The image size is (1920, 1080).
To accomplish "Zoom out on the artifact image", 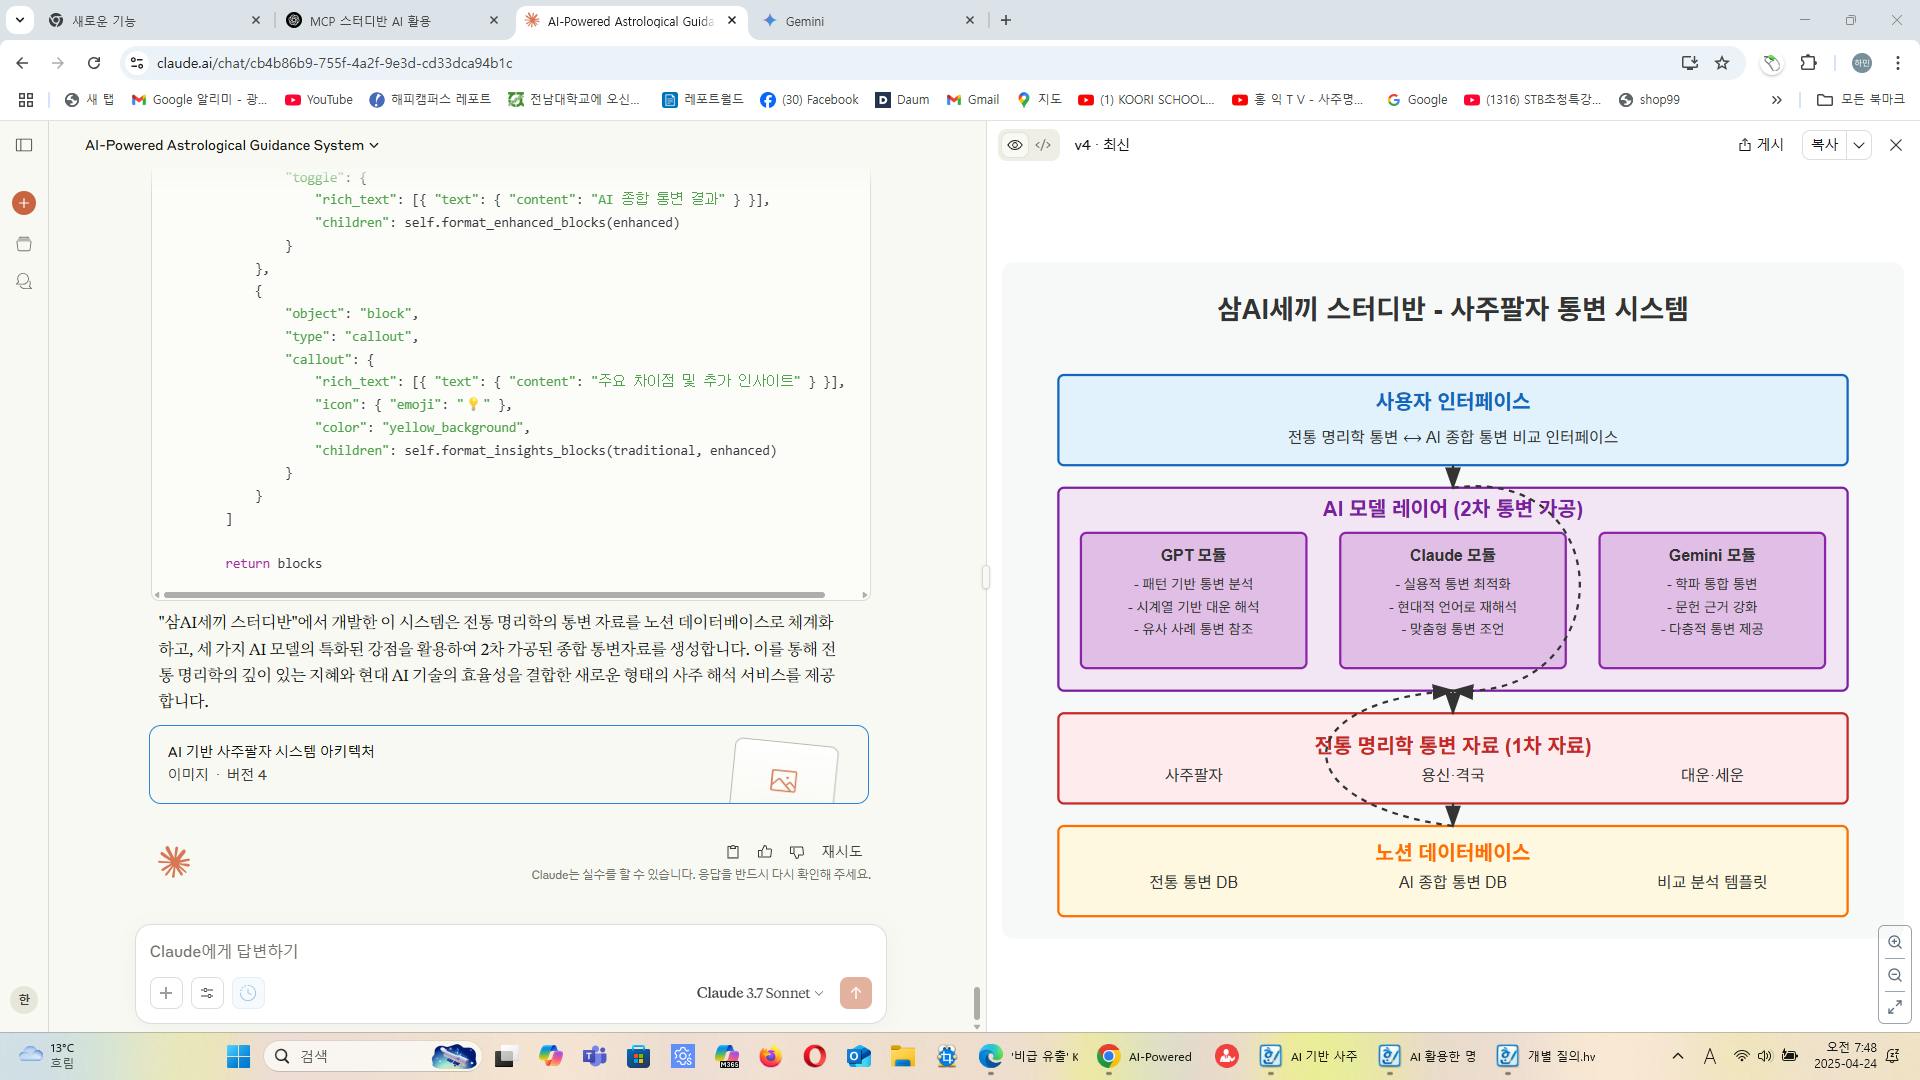I will (x=1895, y=975).
